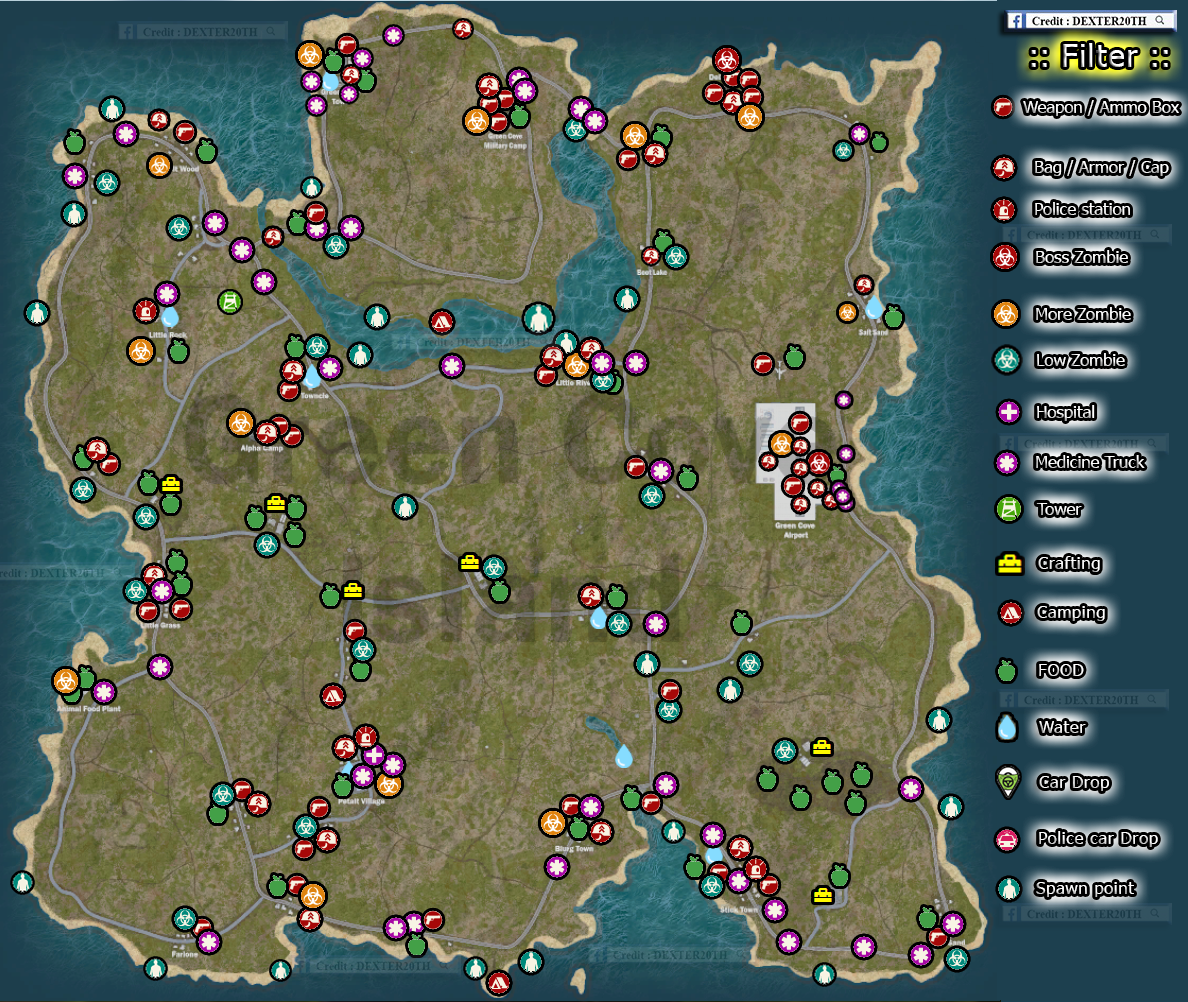The image size is (1188, 1002).
Task: Click the 'Alpha Camp' location label
Action: [261, 448]
